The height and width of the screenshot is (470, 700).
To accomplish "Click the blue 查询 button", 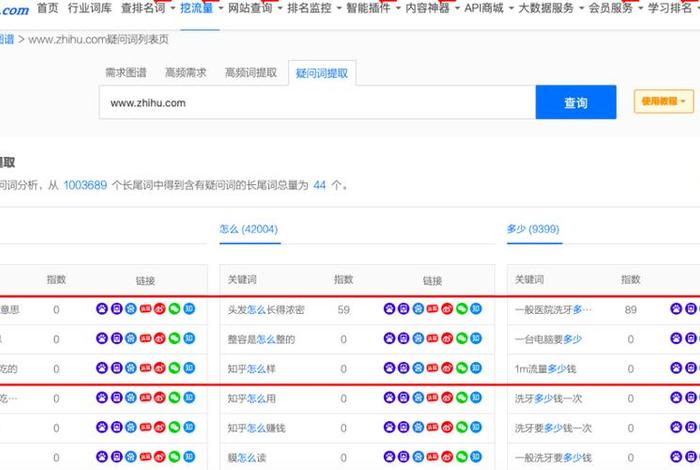I will [x=576, y=102].
